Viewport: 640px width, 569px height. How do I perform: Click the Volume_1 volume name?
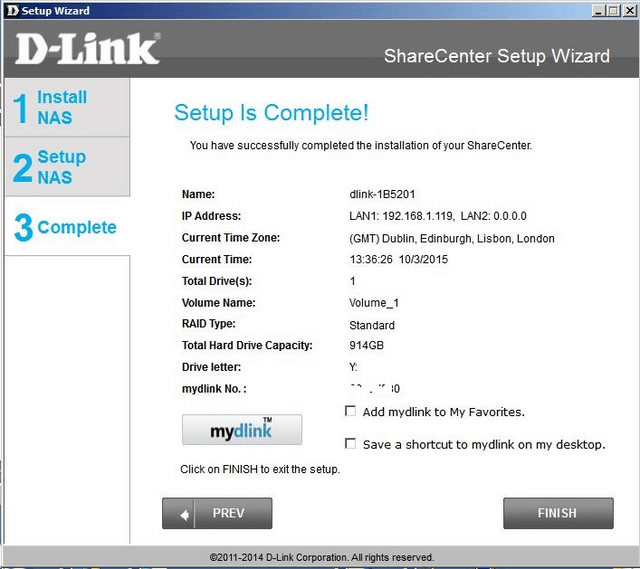(x=374, y=303)
